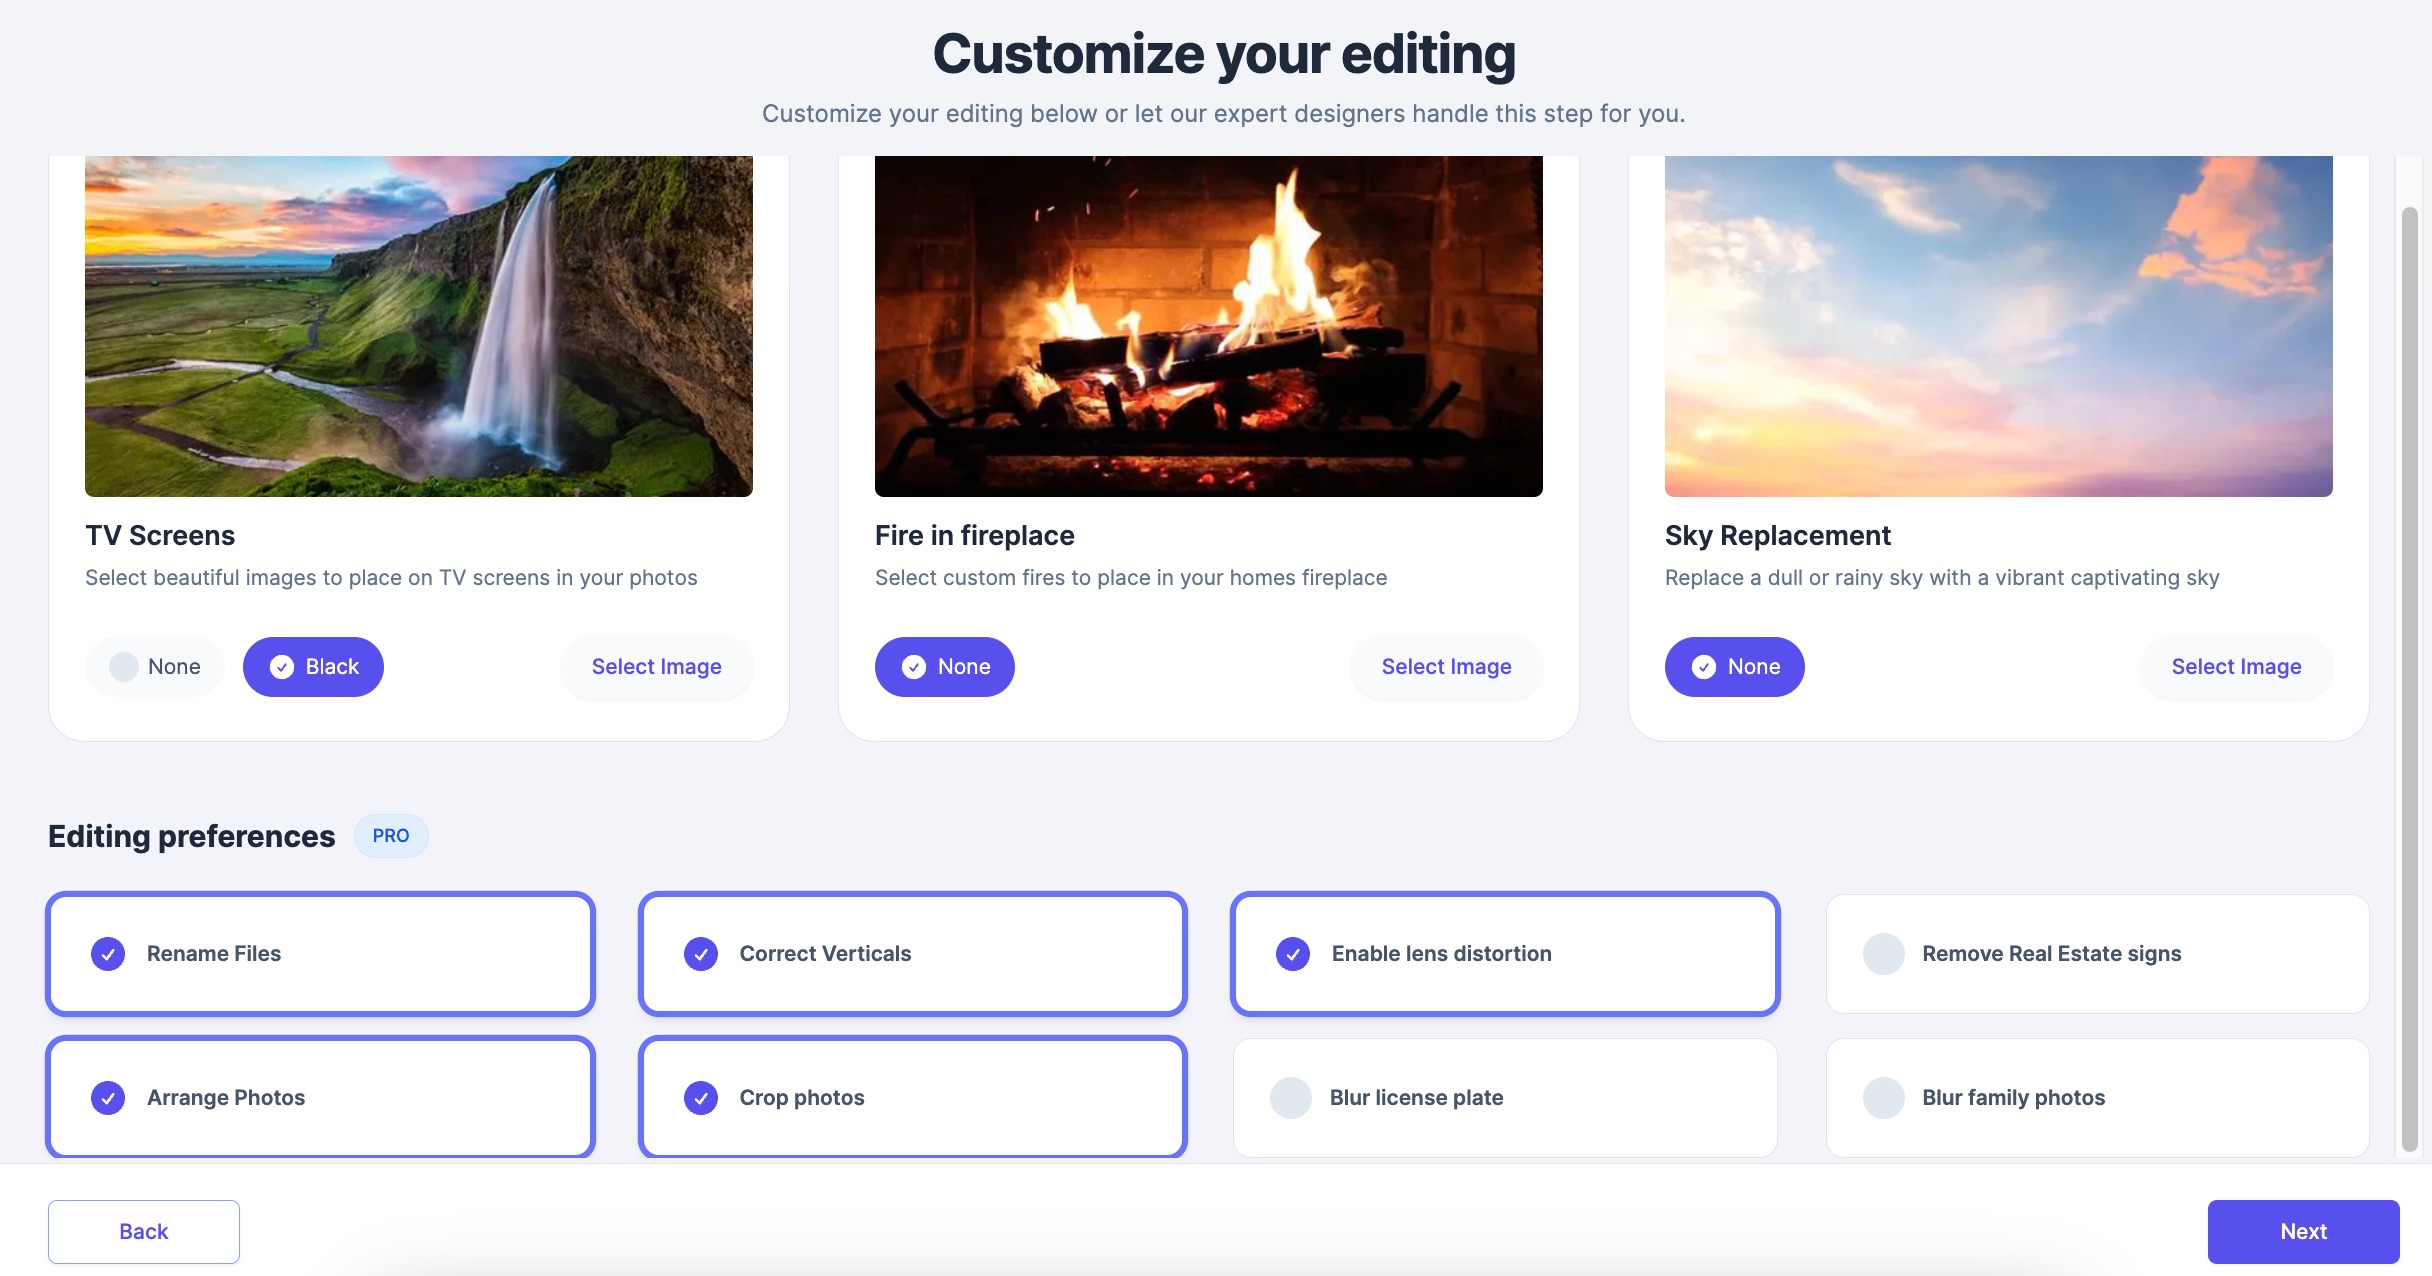The image size is (2432, 1276).
Task: Select None option for Fire in fireplace
Action: pos(945,667)
